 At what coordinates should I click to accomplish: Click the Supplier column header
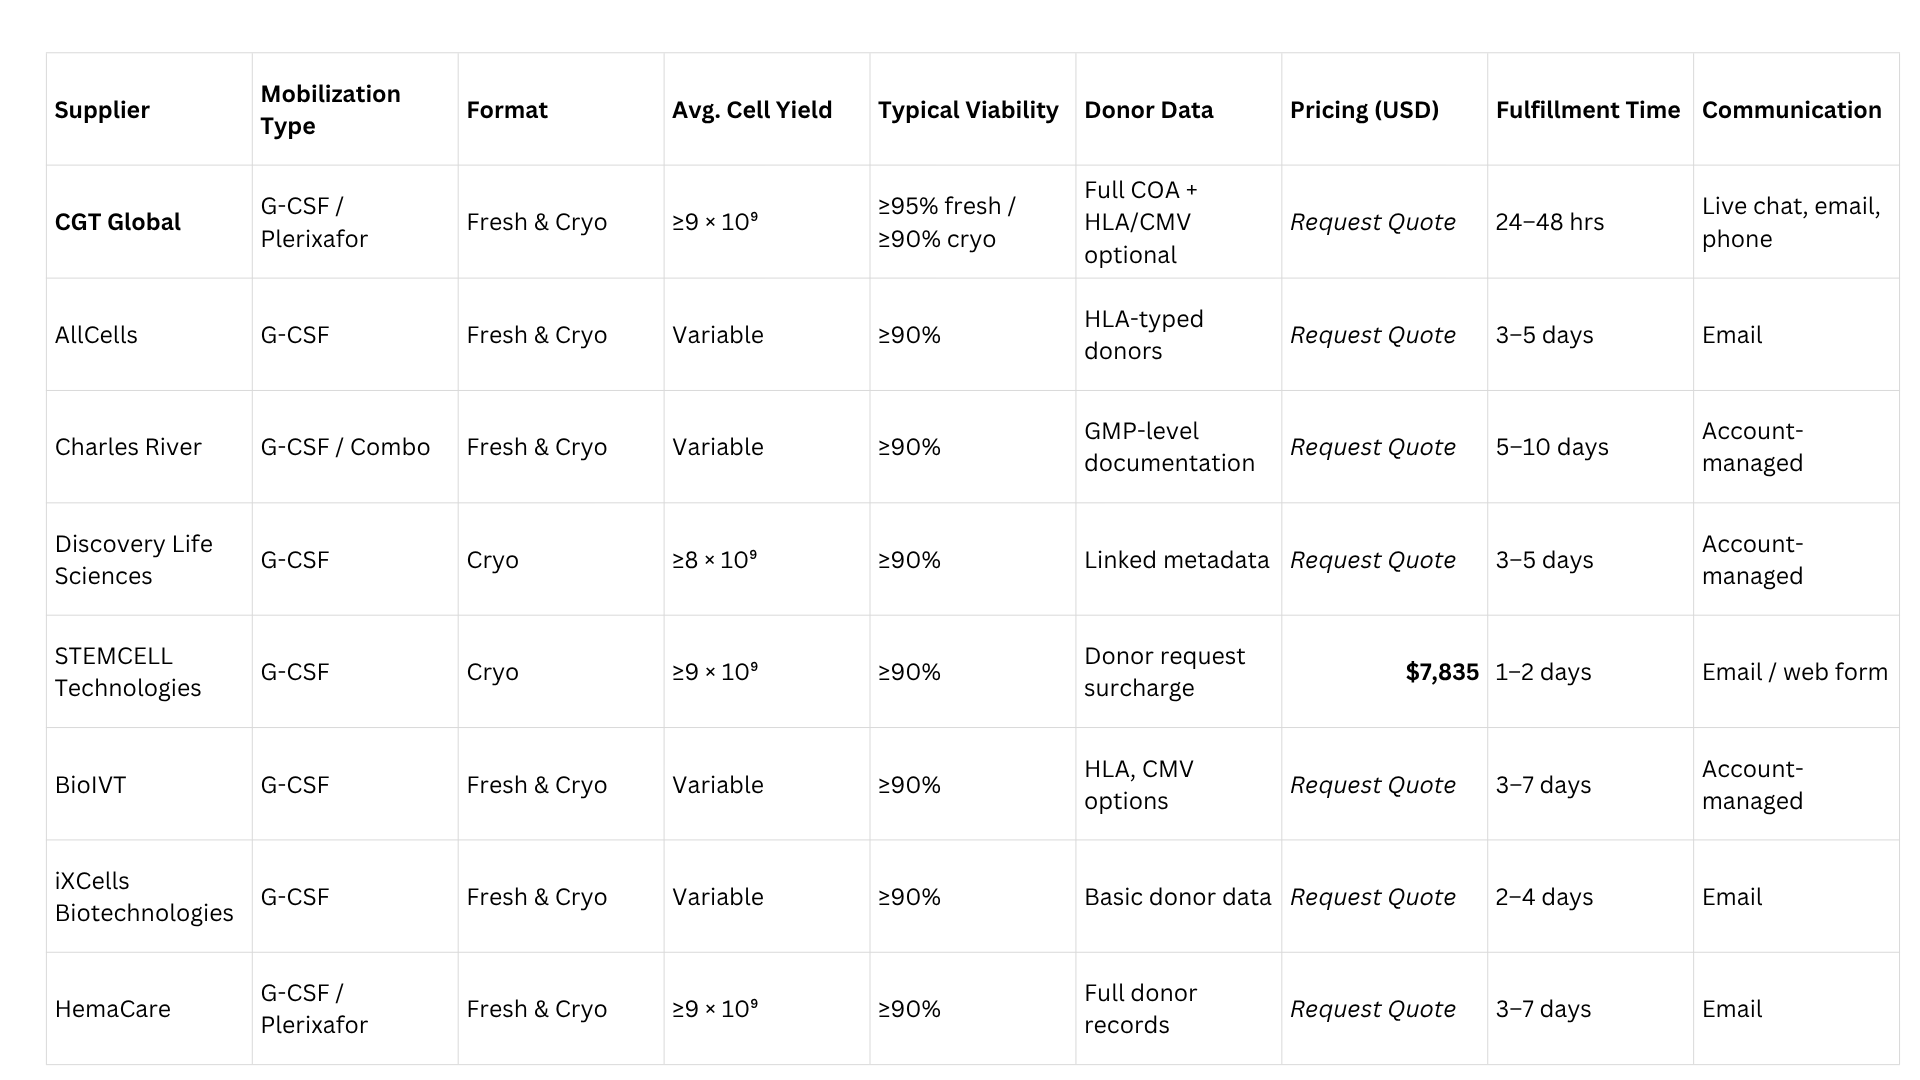(x=102, y=110)
